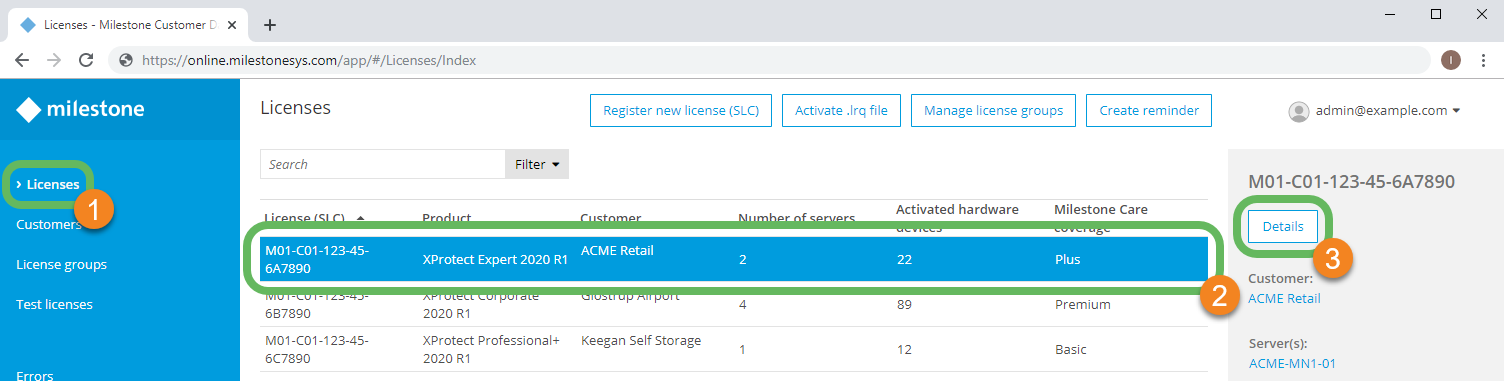
Task: Click the browser forward arrow
Action: click(54, 60)
